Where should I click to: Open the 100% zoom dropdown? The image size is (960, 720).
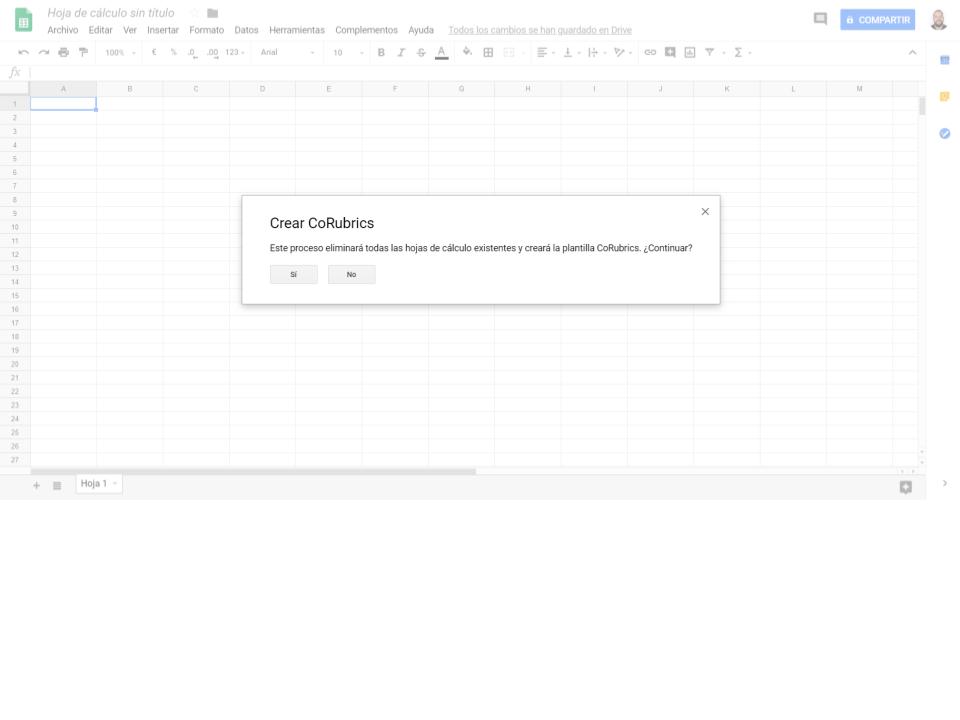(x=121, y=52)
